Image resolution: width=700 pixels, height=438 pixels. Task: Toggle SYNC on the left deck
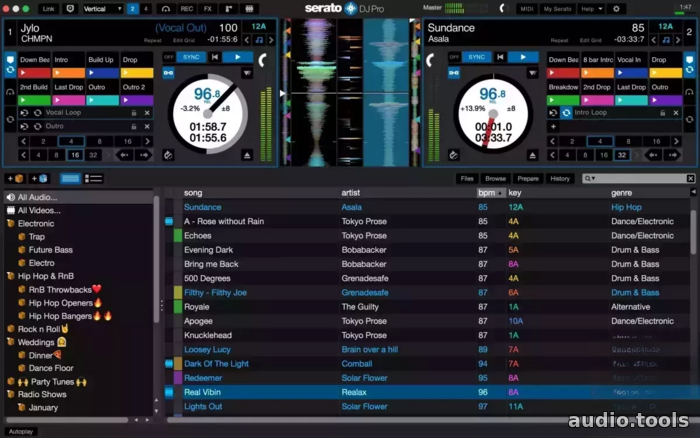(191, 57)
